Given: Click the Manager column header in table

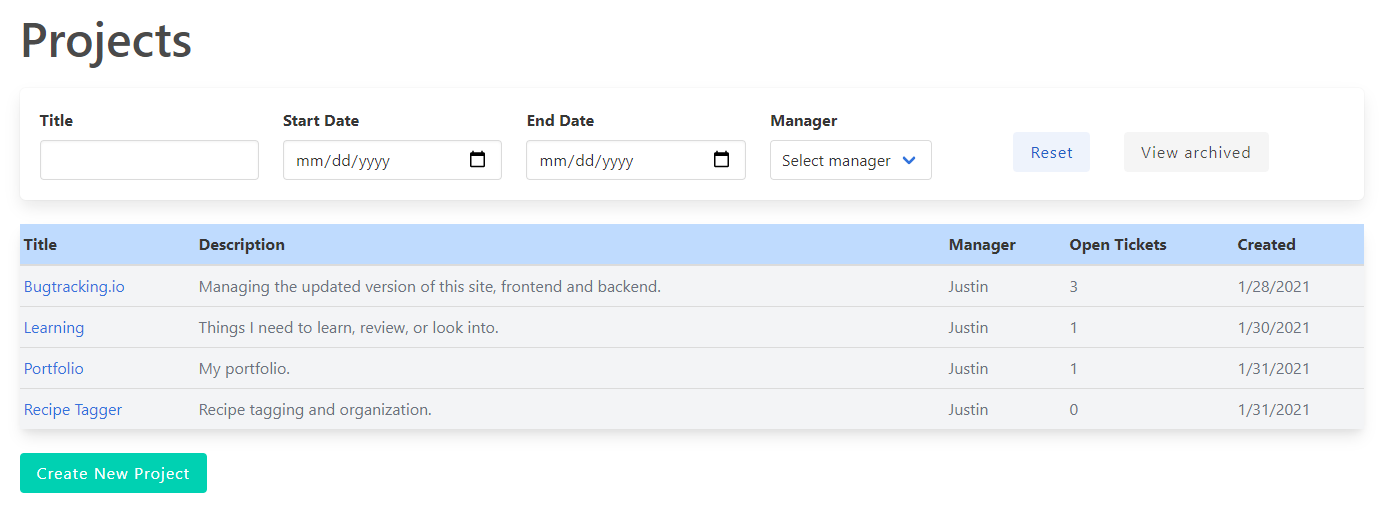Looking at the screenshot, I should pyautogui.click(x=982, y=244).
